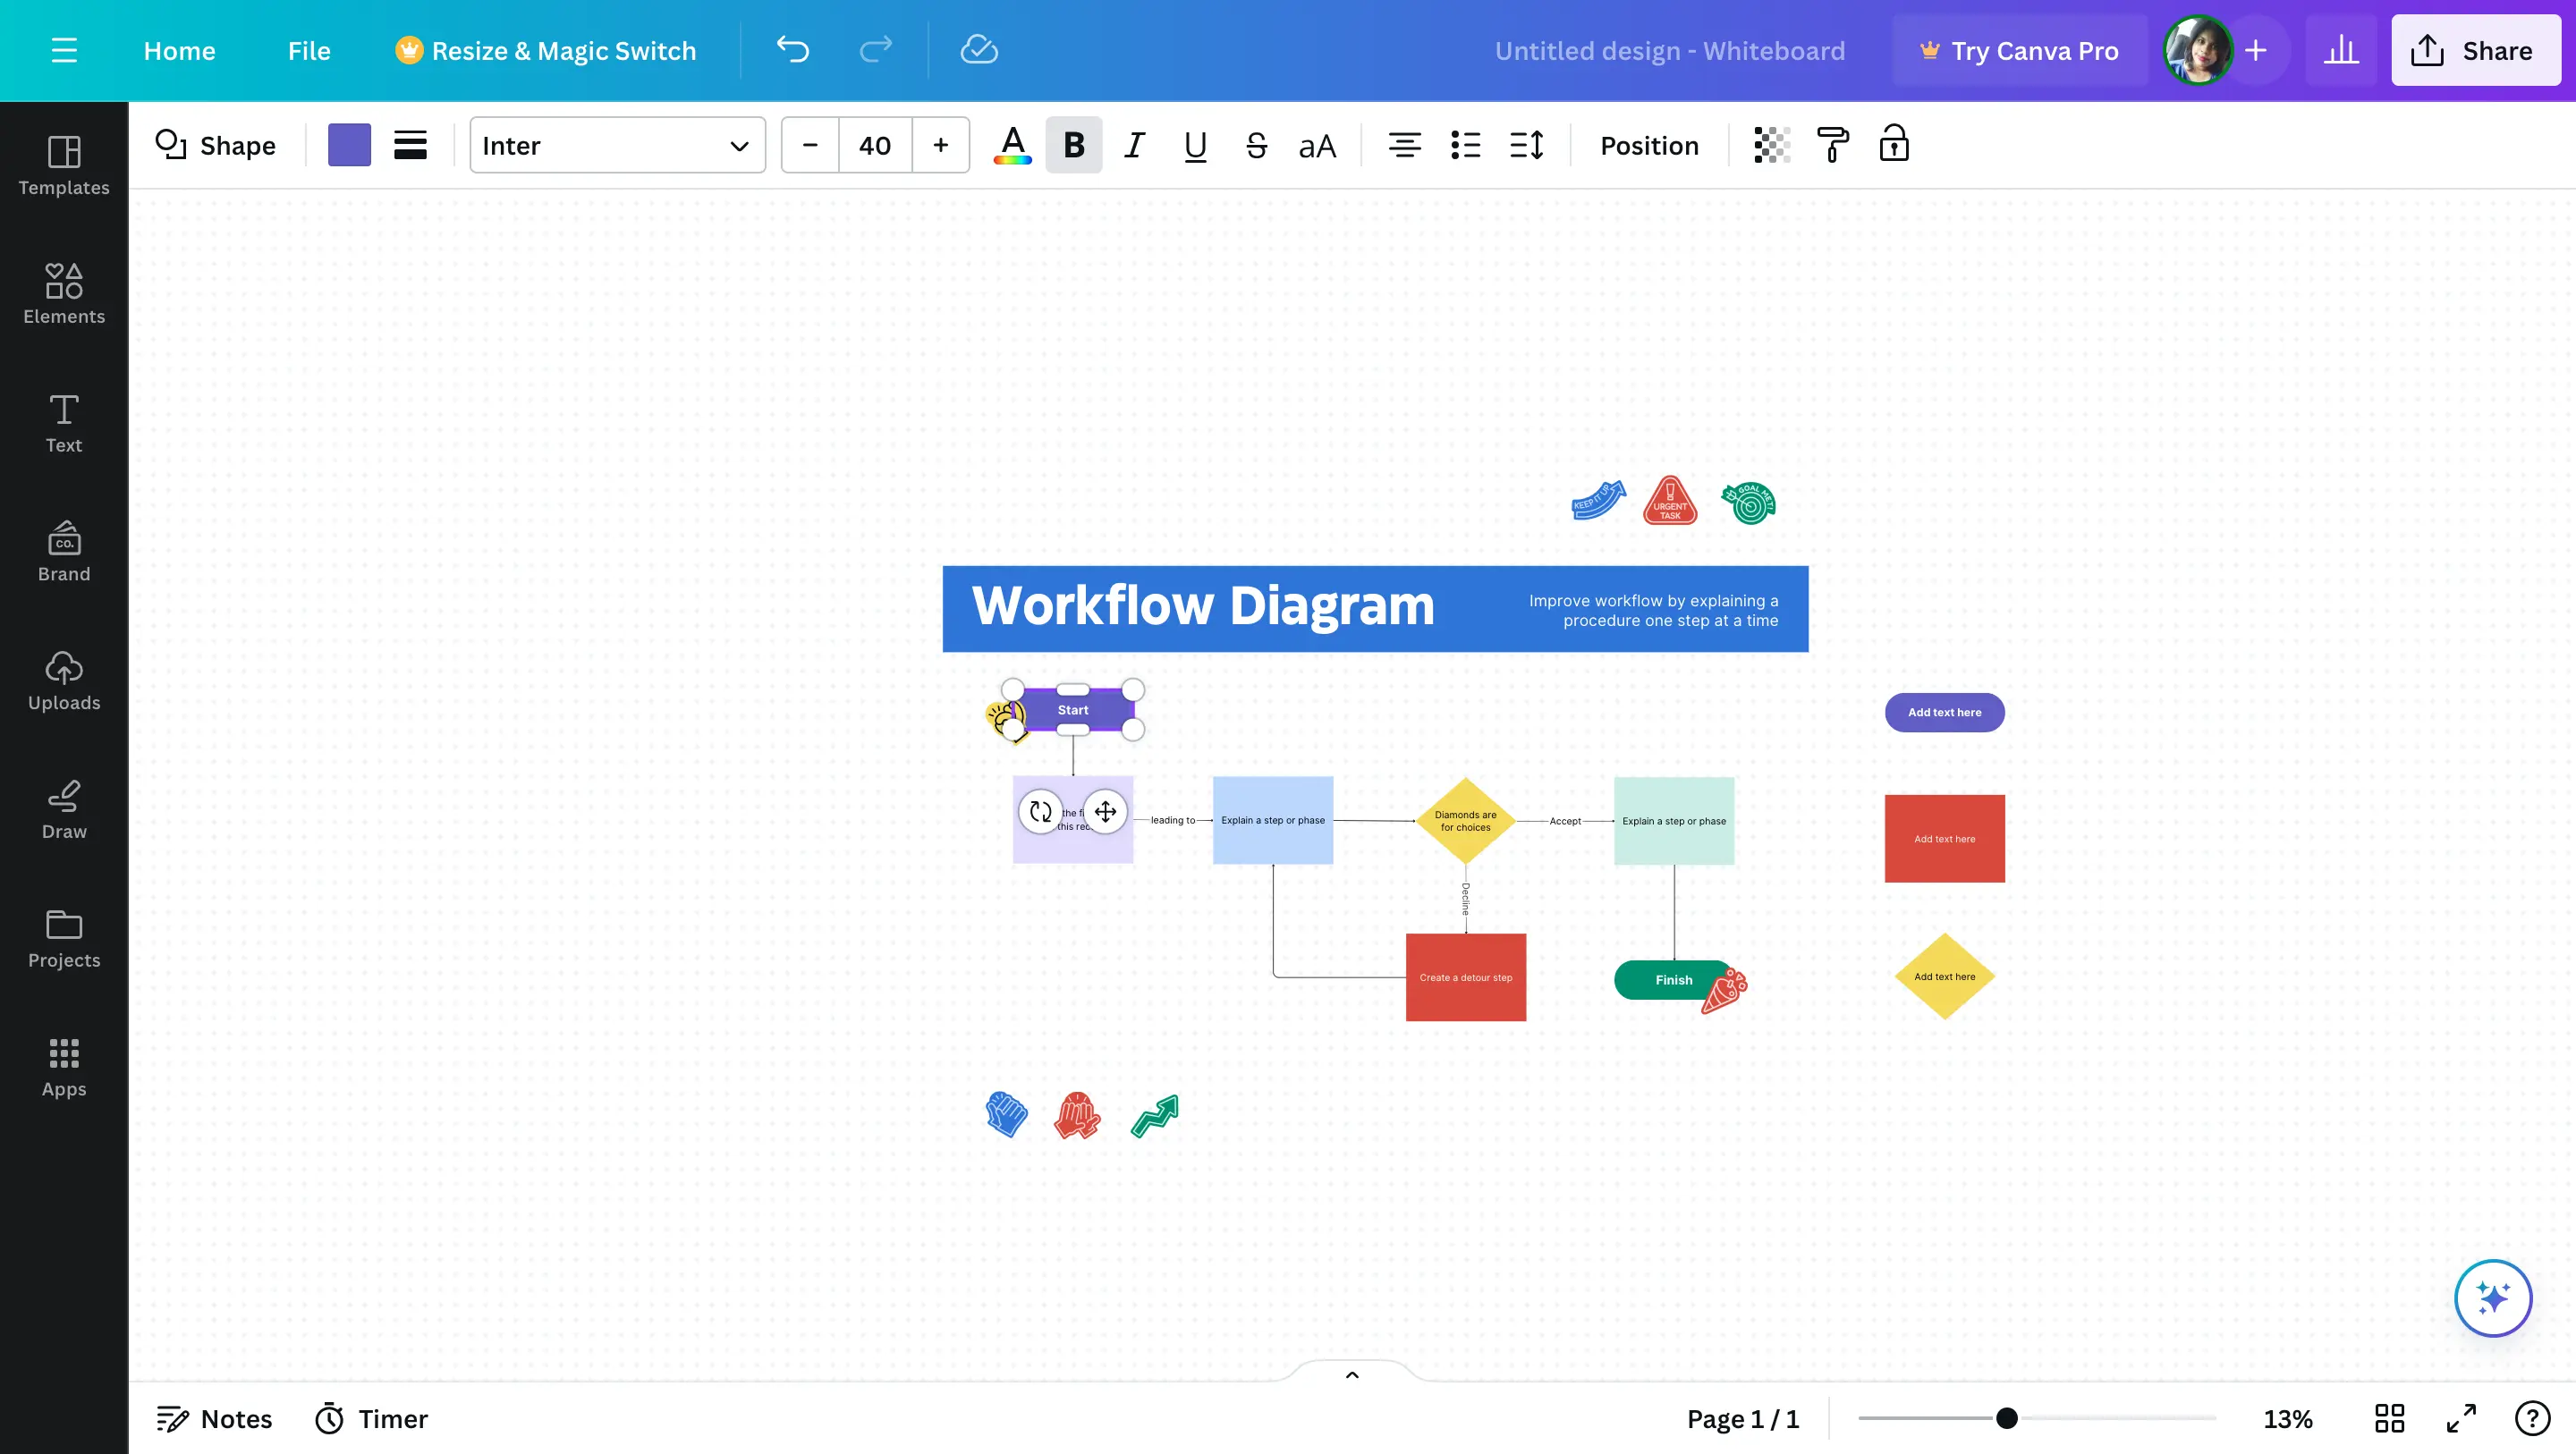Click the font size field showing 40
Screen dimensions: 2576x1454
pyautogui.click(x=875, y=145)
